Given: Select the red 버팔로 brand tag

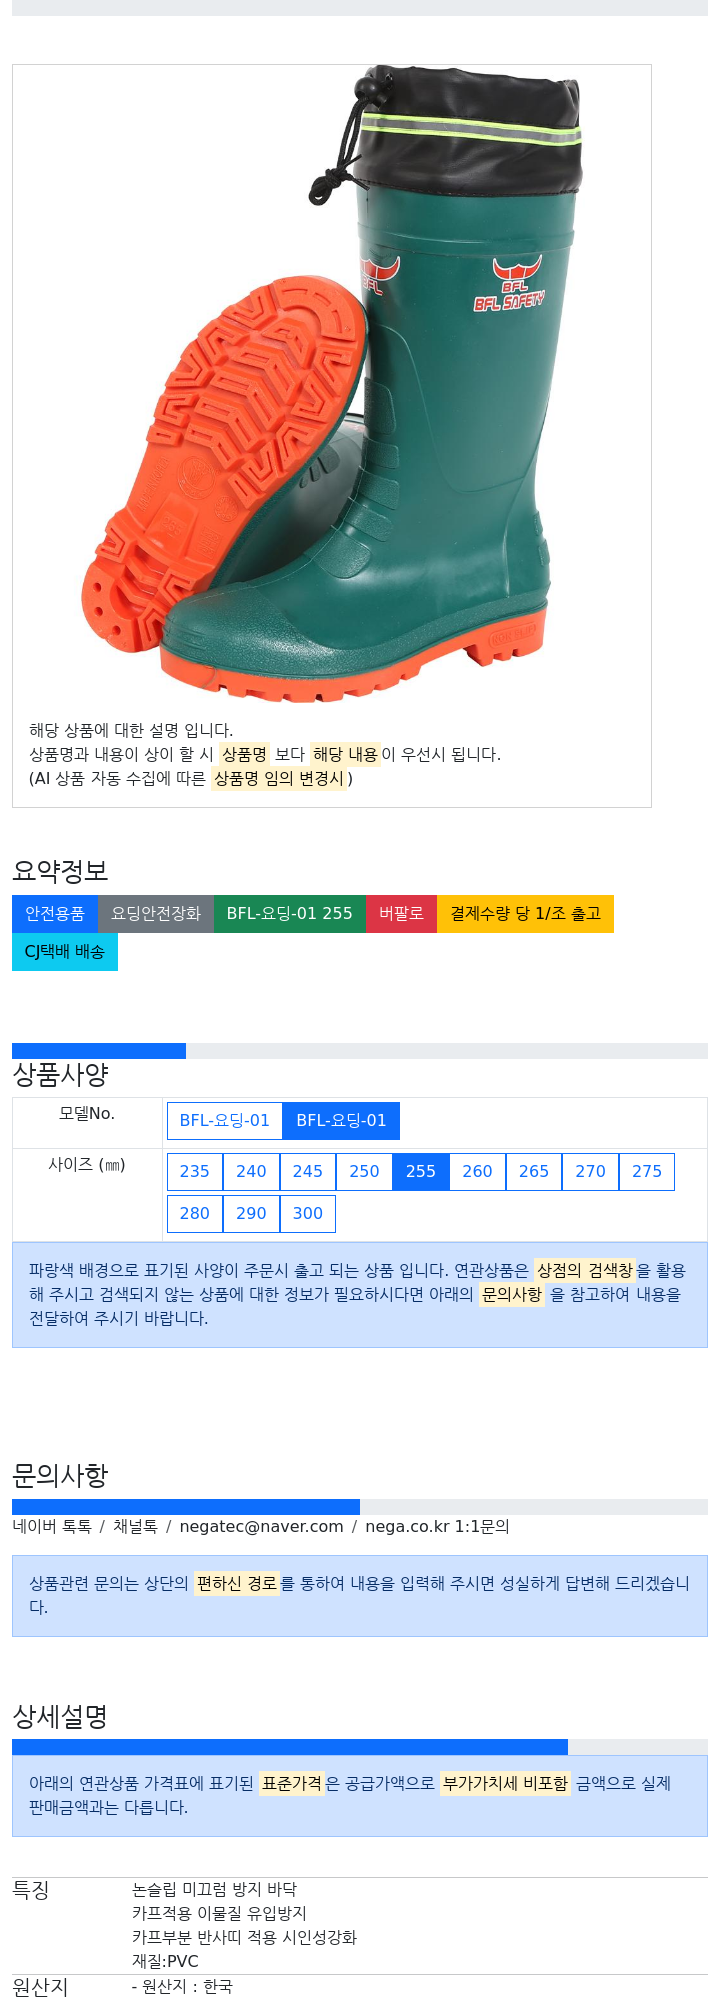Looking at the screenshot, I should point(401,914).
